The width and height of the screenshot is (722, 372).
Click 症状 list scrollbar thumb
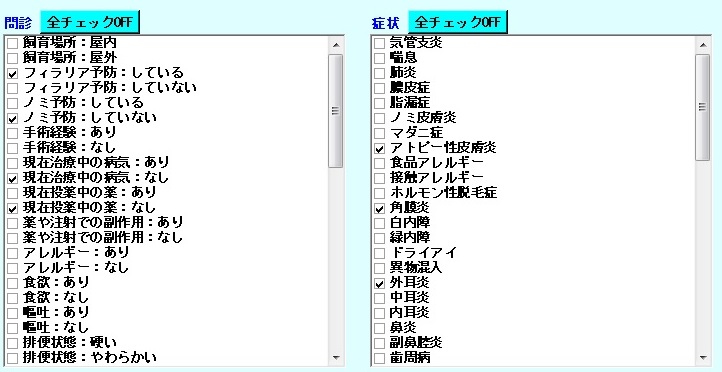703,107
